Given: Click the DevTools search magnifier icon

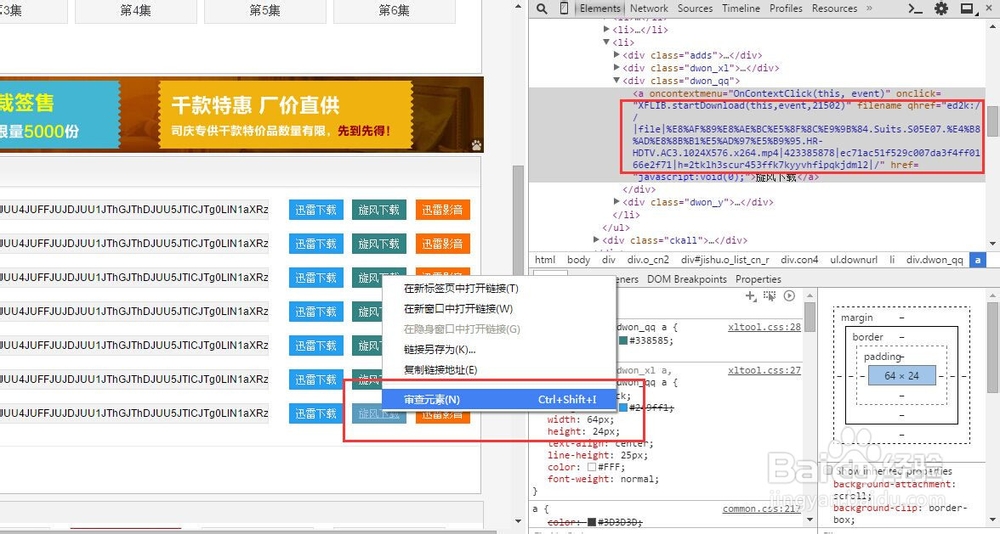Looking at the screenshot, I should point(541,8).
